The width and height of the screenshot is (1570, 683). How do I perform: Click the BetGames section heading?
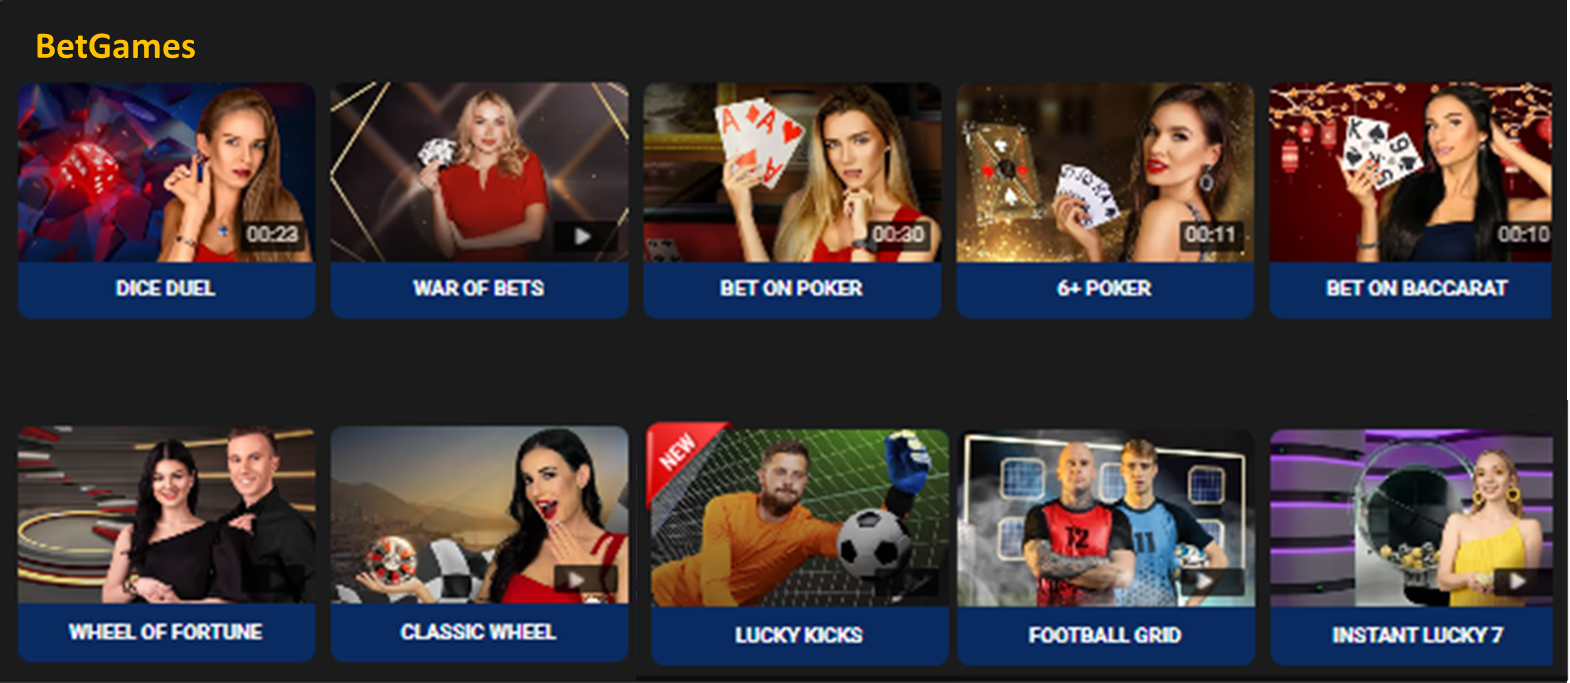tap(116, 46)
